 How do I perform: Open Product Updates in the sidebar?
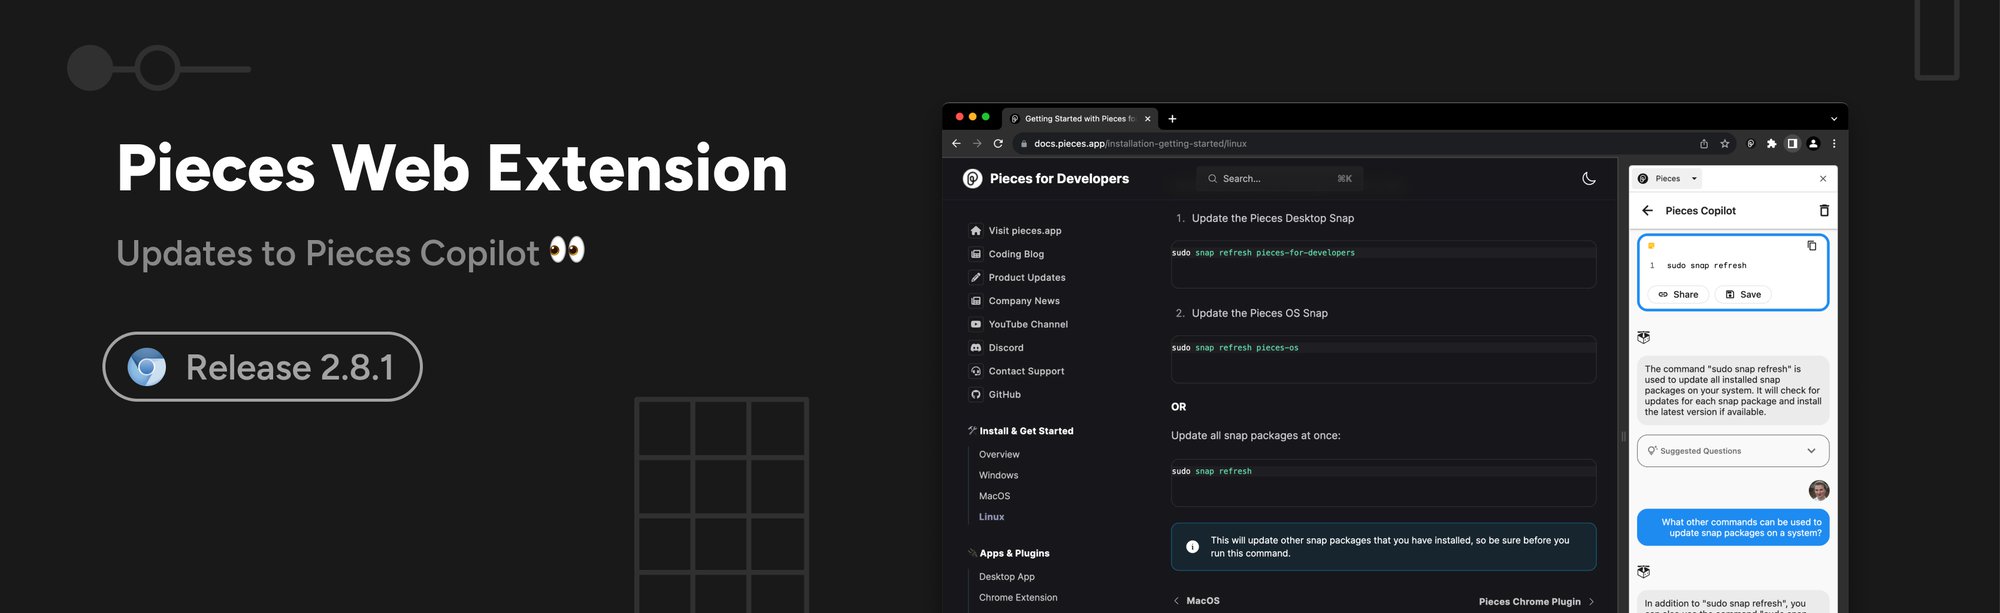pyautogui.click(x=1027, y=278)
